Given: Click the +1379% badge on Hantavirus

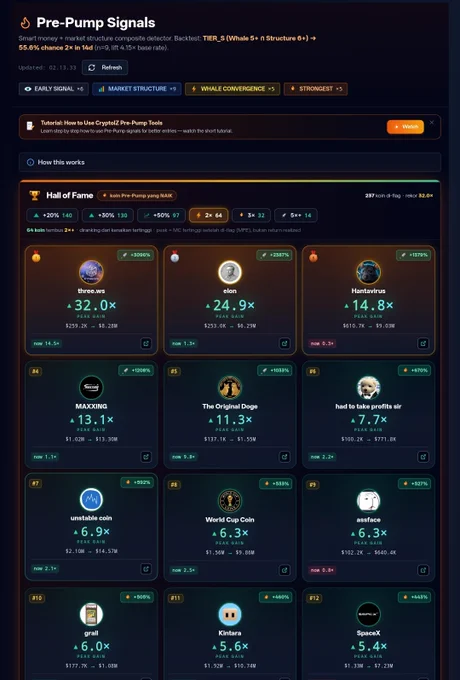Looking at the screenshot, I should coord(414,255).
